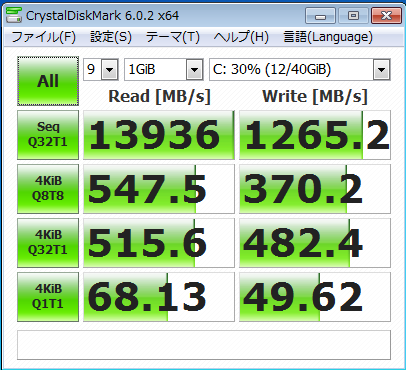Start the 4KiB Q1T1 test

tap(48, 297)
